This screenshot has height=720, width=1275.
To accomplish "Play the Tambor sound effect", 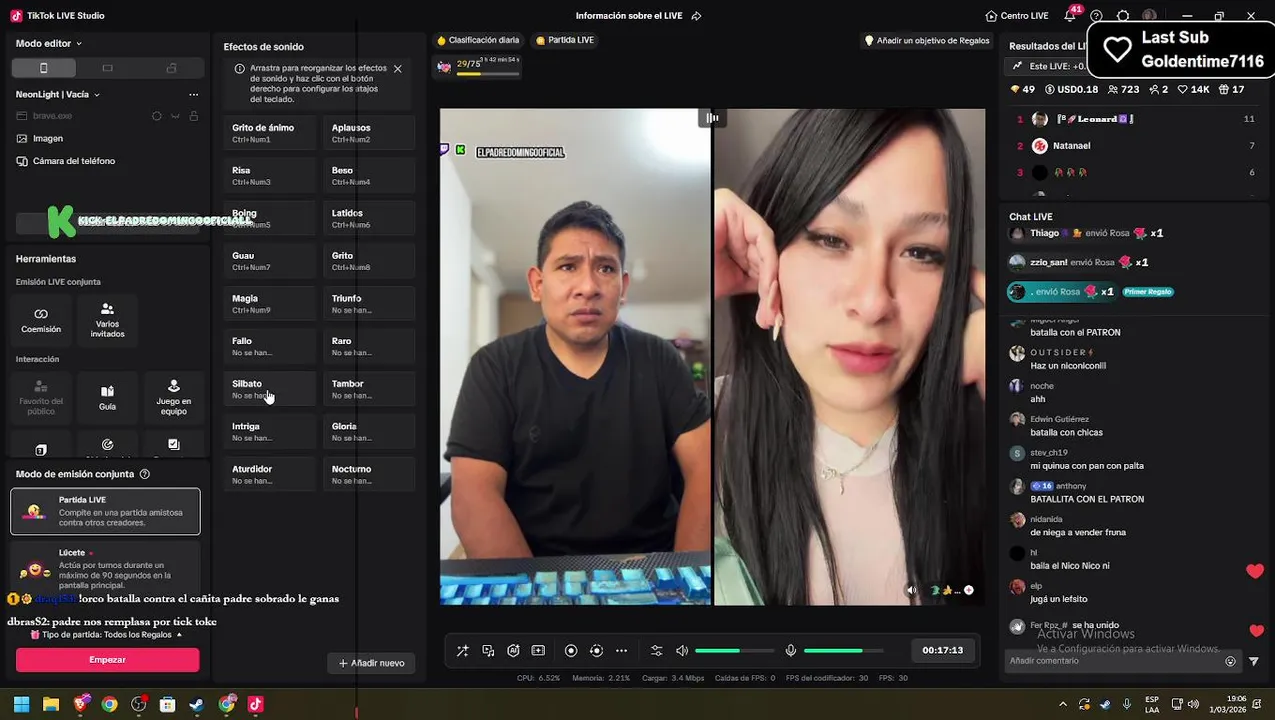I will [x=369, y=389].
